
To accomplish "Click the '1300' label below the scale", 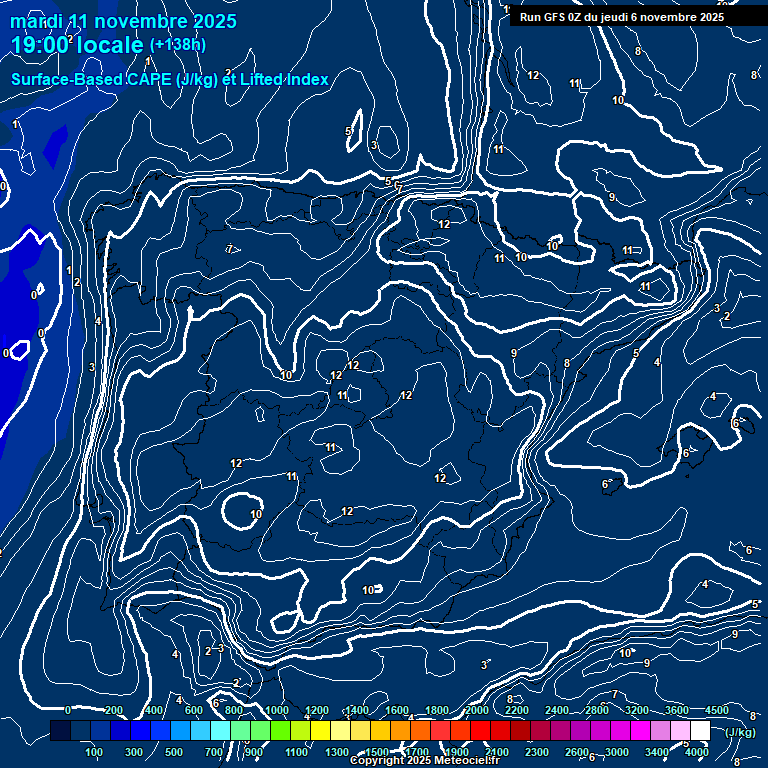I will pyautogui.click(x=337, y=752).
